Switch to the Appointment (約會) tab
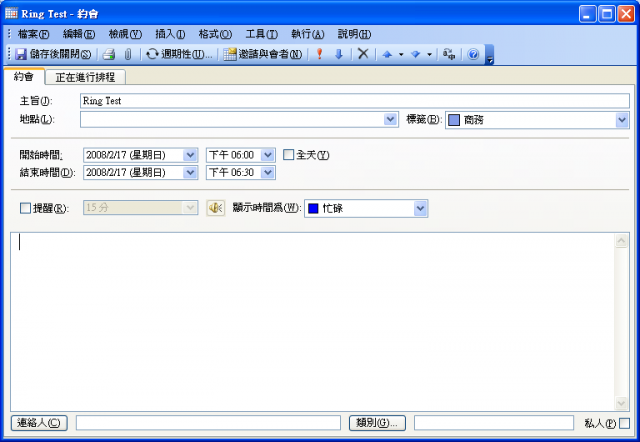This screenshot has width=640, height=442. [24, 76]
